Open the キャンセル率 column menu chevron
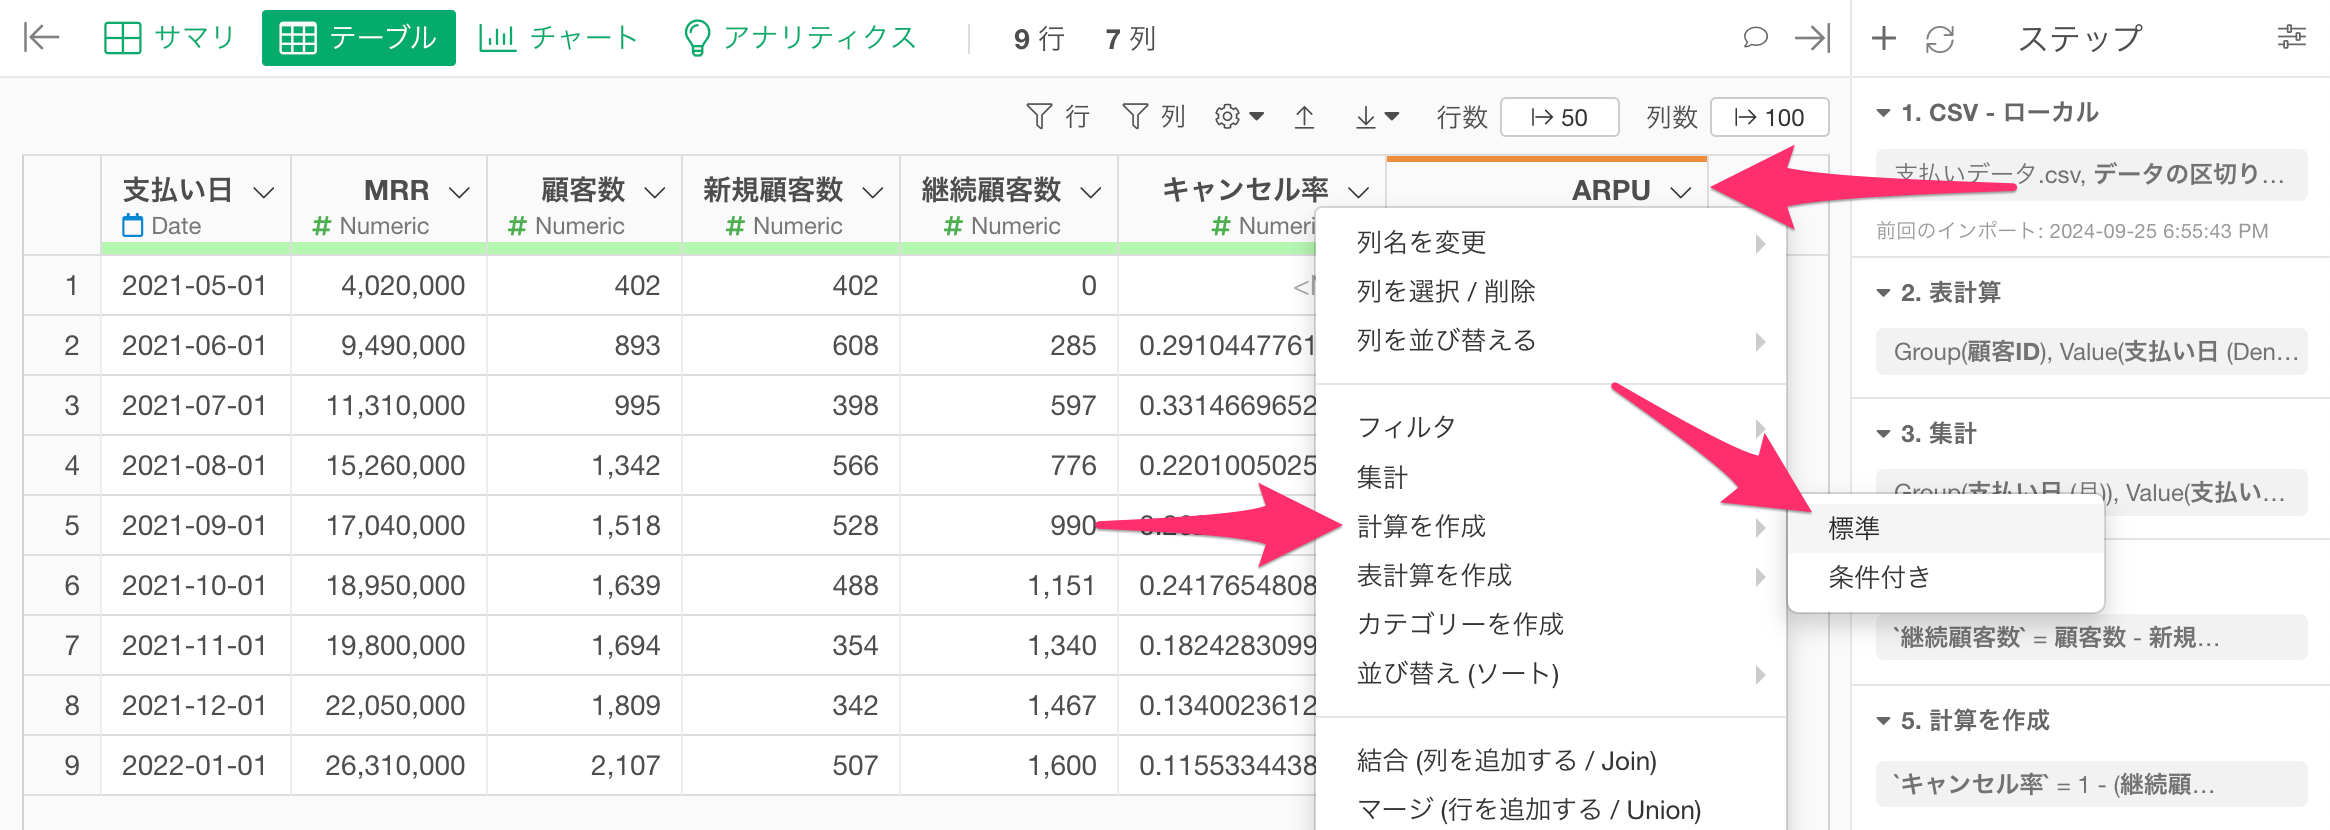This screenshot has width=2330, height=830. [x=1358, y=191]
